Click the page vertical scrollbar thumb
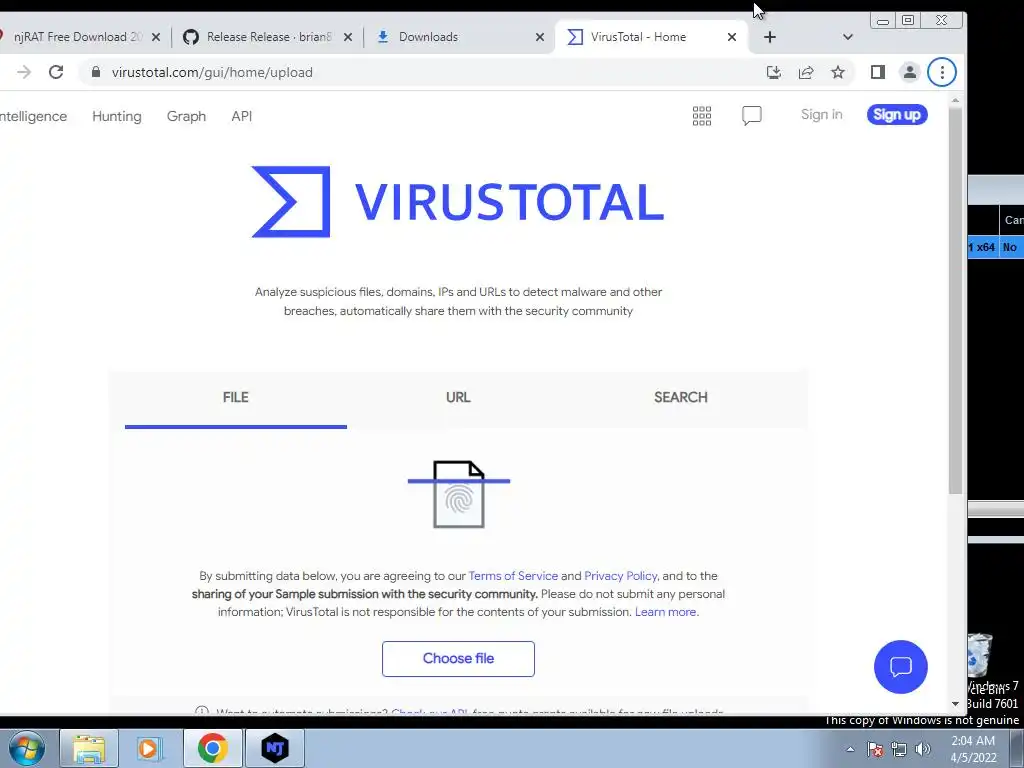 coord(955,300)
